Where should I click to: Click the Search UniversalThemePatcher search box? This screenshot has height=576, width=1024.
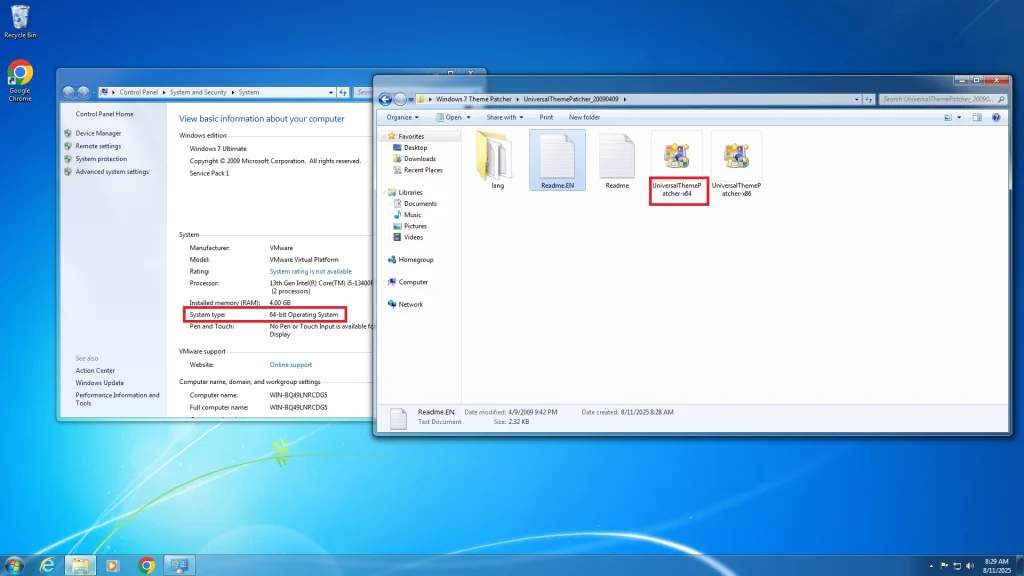pyautogui.click(x=942, y=99)
